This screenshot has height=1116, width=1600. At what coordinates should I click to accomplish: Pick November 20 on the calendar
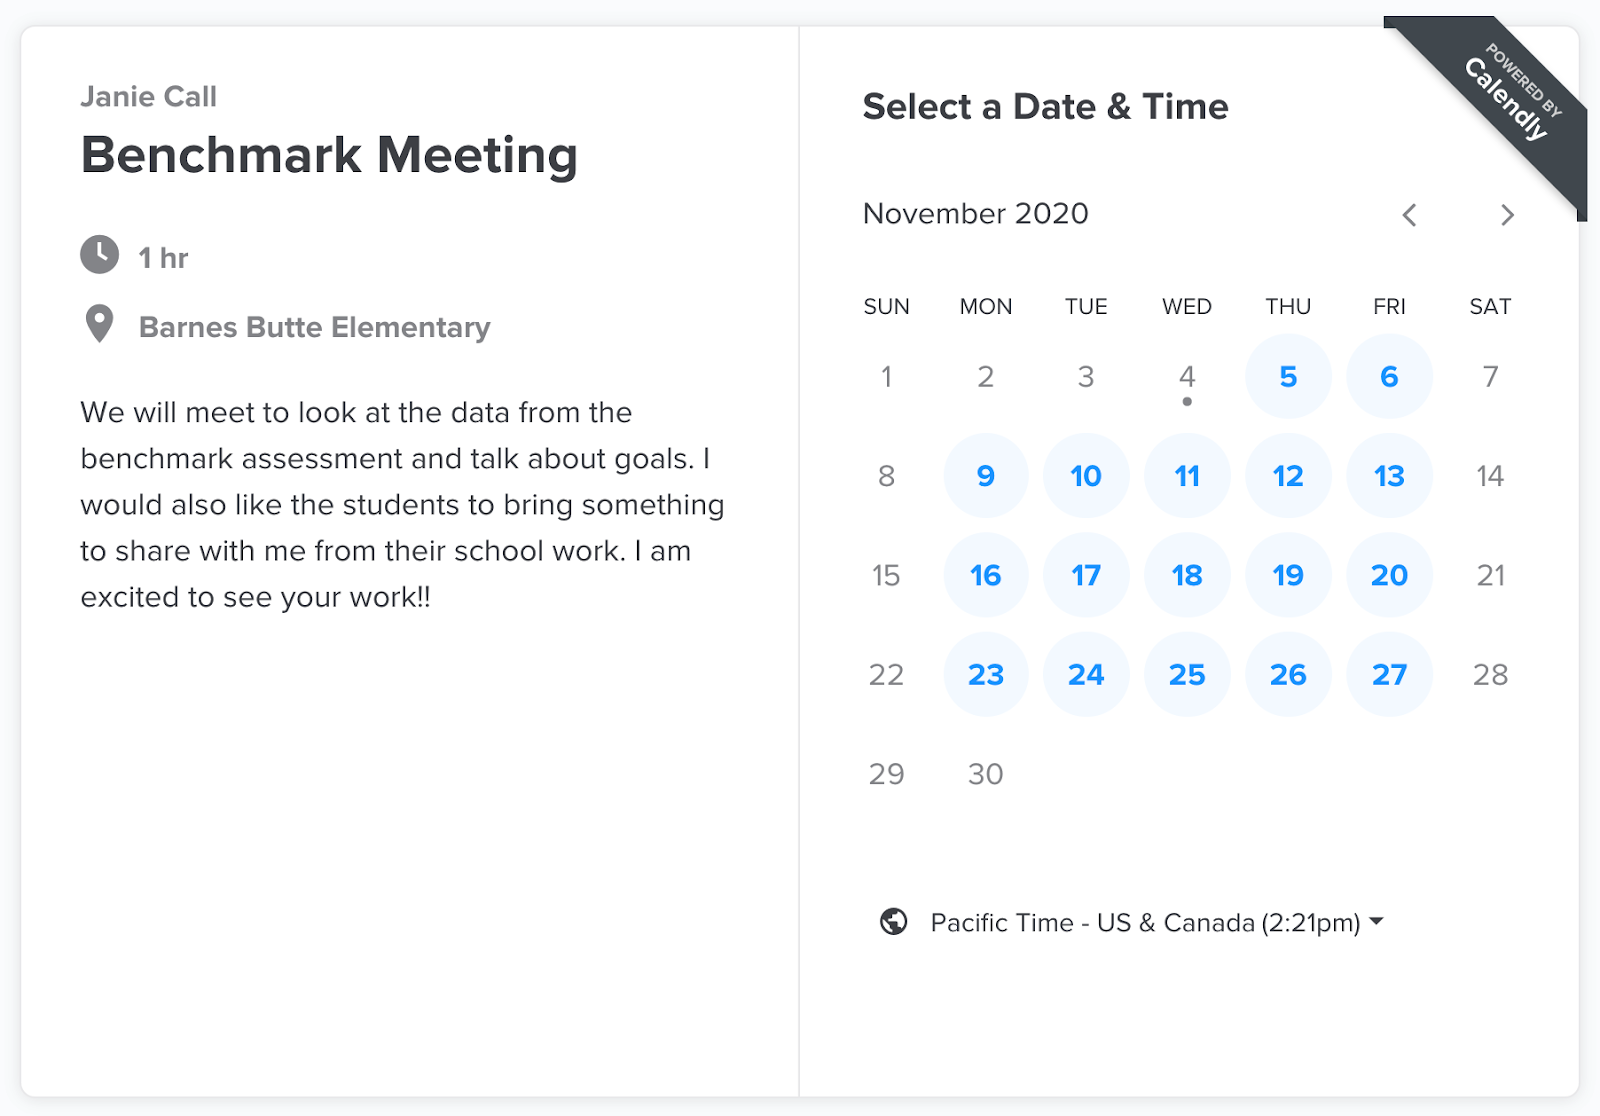click(x=1389, y=575)
